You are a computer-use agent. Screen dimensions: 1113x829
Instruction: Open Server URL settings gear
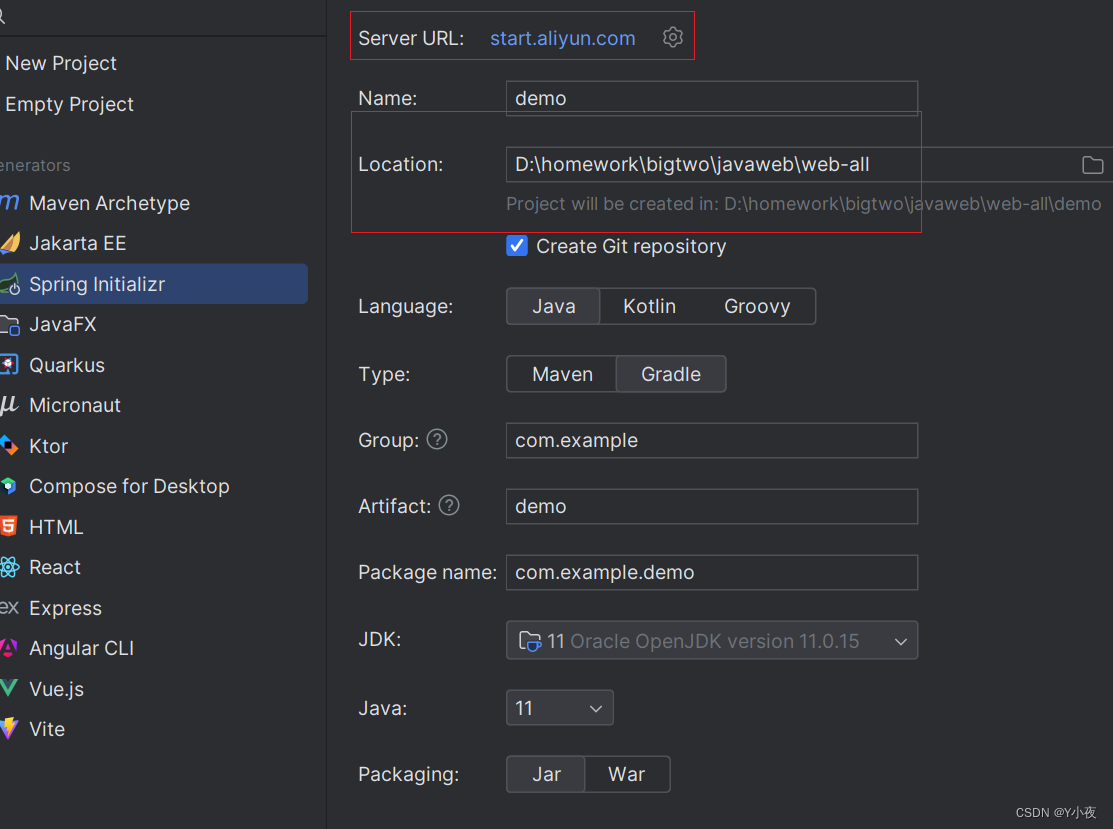[x=672, y=37]
